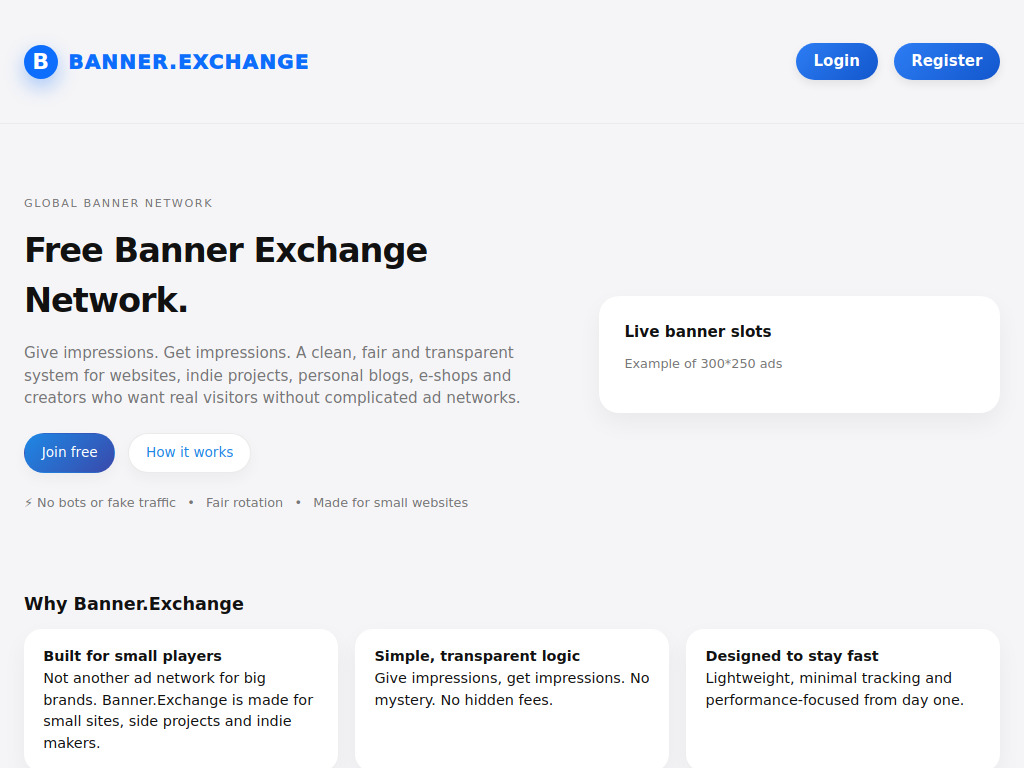Open the 'Built for small players' card

point(180,698)
